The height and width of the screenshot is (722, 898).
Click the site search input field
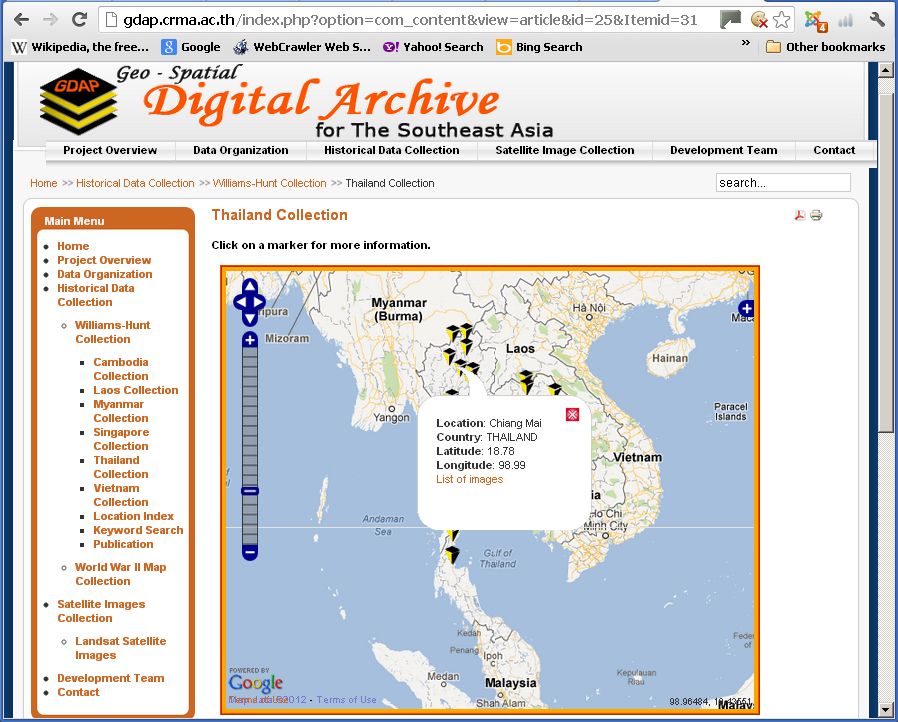click(x=782, y=183)
